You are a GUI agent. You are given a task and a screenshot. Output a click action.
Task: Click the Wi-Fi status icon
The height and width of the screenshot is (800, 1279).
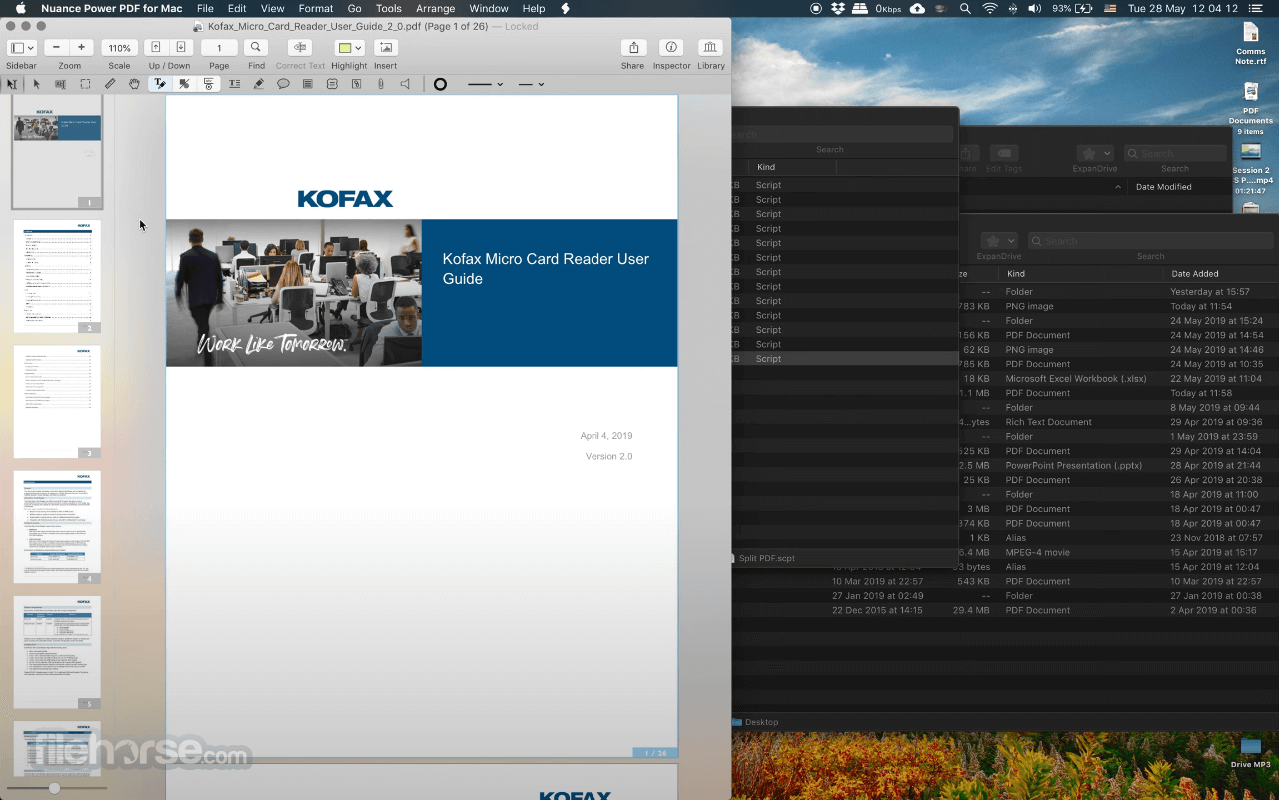click(989, 8)
